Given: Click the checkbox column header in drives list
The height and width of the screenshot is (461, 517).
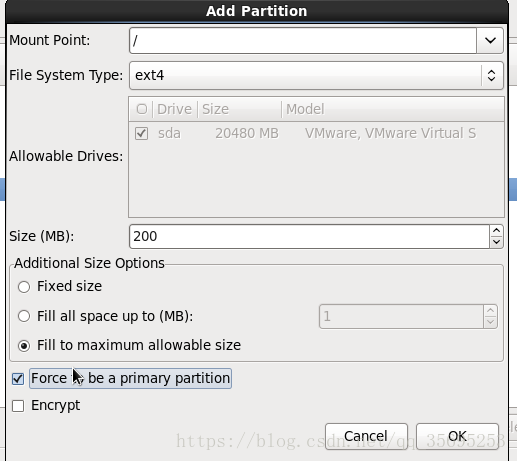Looking at the screenshot, I should click(x=141, y=109).
